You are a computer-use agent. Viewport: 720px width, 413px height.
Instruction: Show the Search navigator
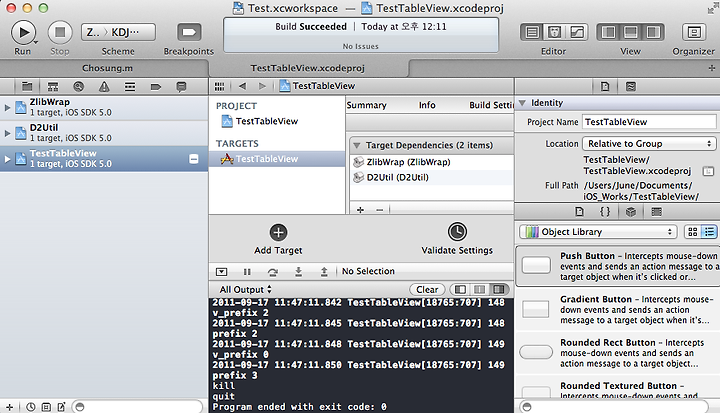pos(79,86)
